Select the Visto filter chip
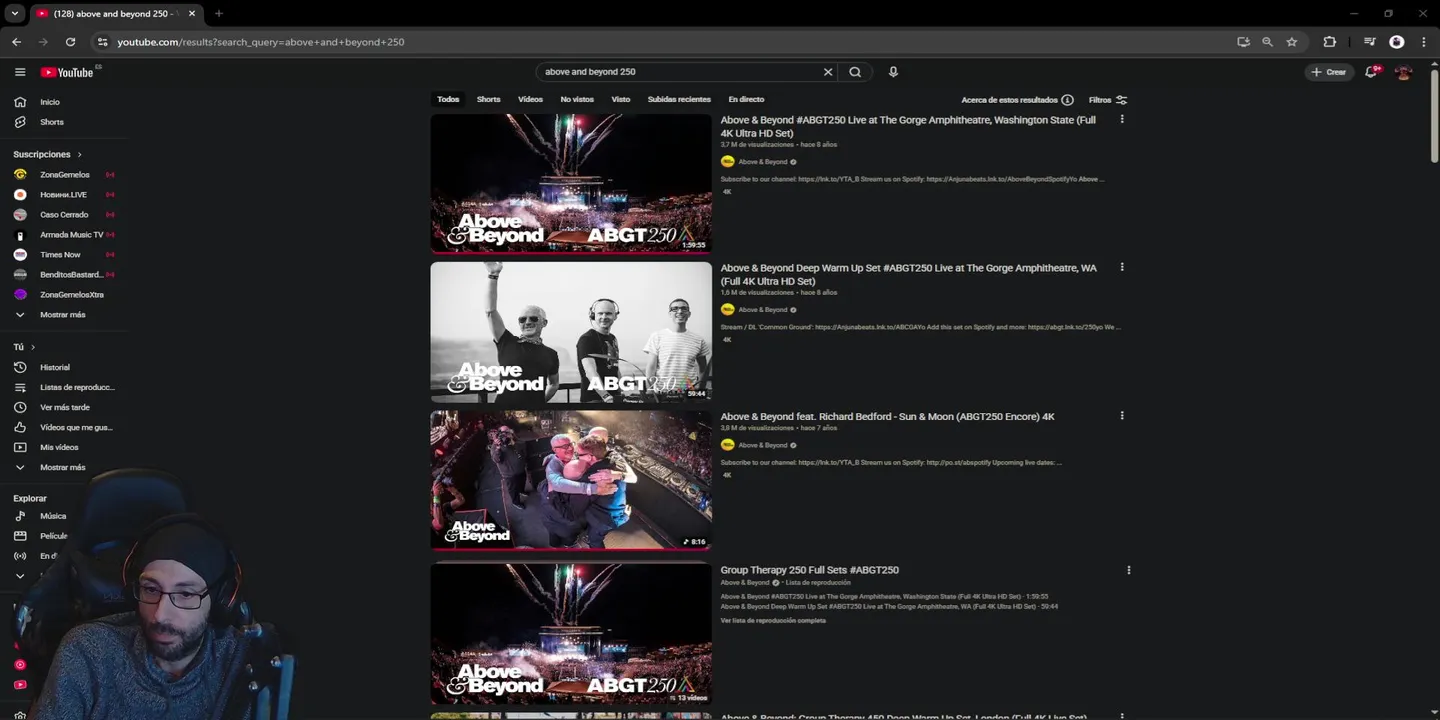This screenshot has width=1440, height=720. click(621, 99)
